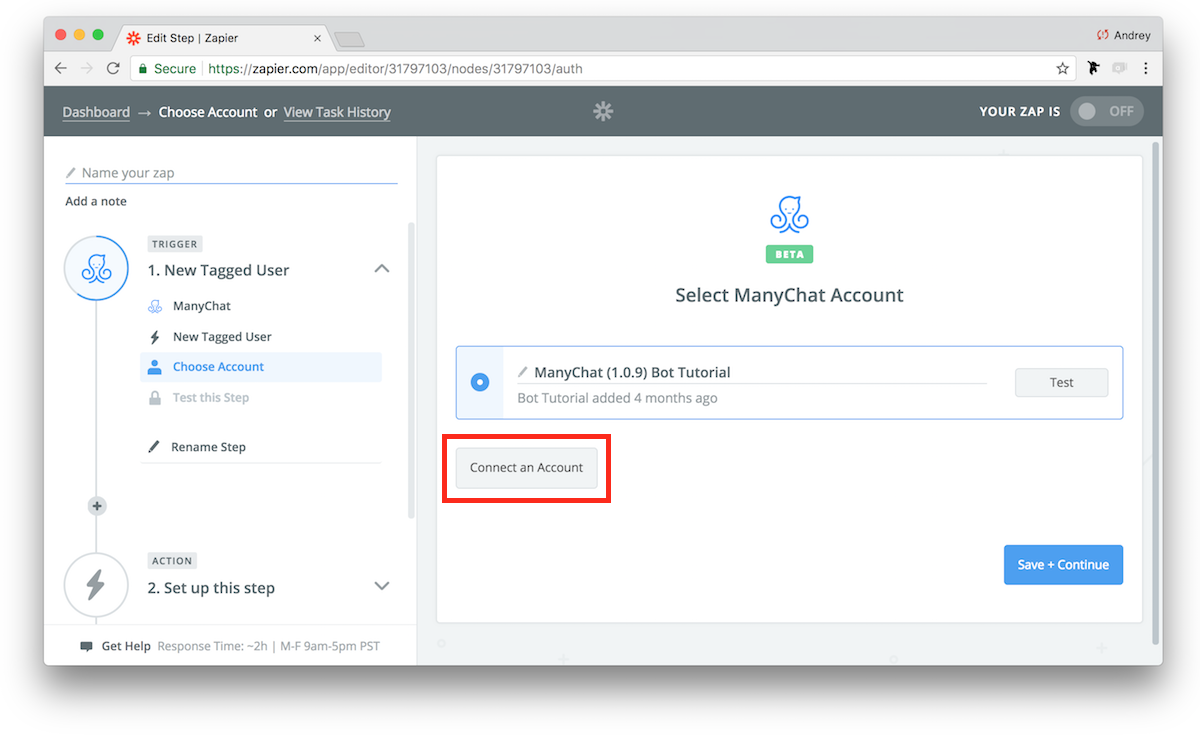
Task: Toggle the zap ON/OFF switch
Action: coord(1106,111)
